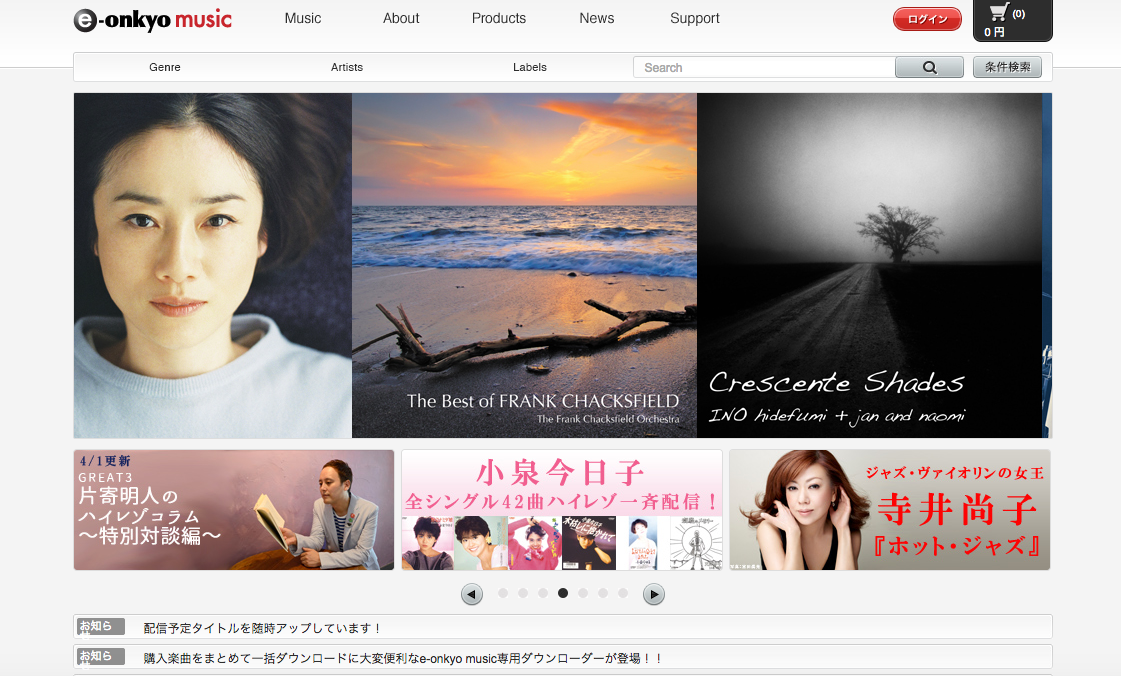Expand the Labels menu
The width and height of the screenshot is (1121, 676).
click(530, 67)
